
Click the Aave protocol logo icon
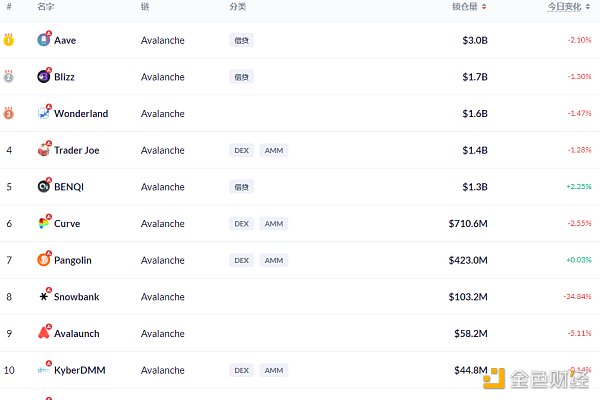(44, 40)
